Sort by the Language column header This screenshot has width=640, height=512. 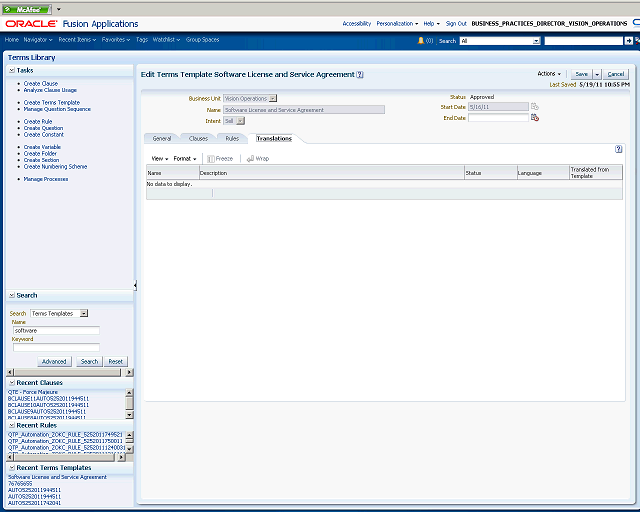pos(543,173)
